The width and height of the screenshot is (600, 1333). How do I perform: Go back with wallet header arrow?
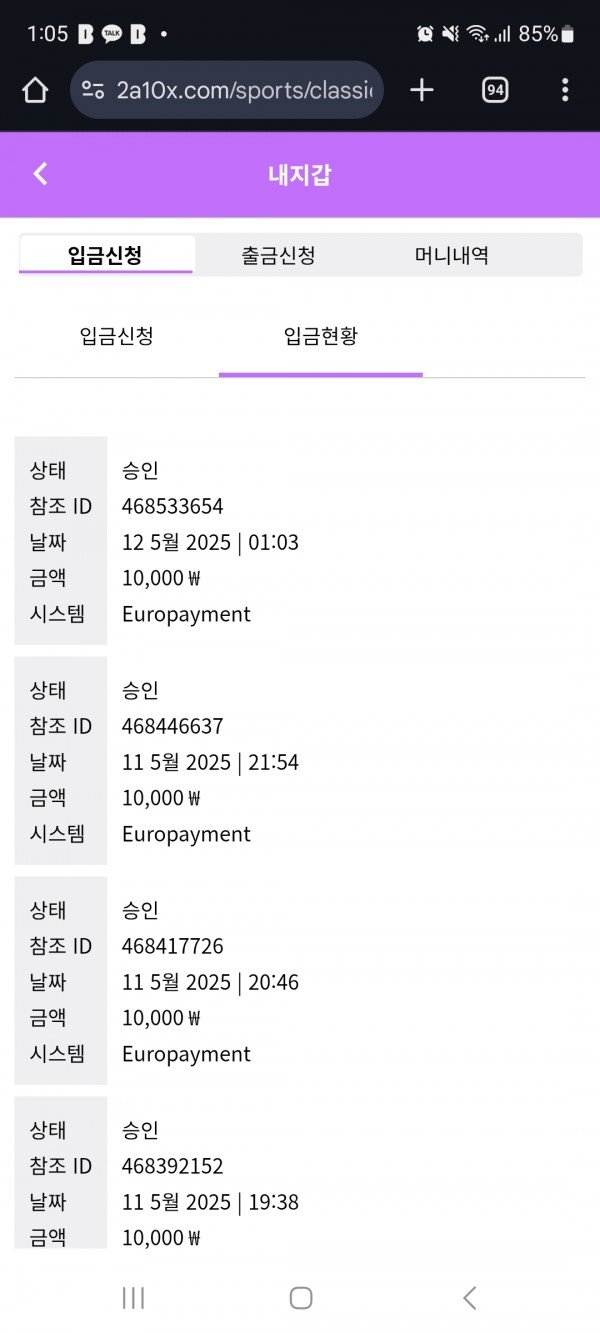(40, 174)
